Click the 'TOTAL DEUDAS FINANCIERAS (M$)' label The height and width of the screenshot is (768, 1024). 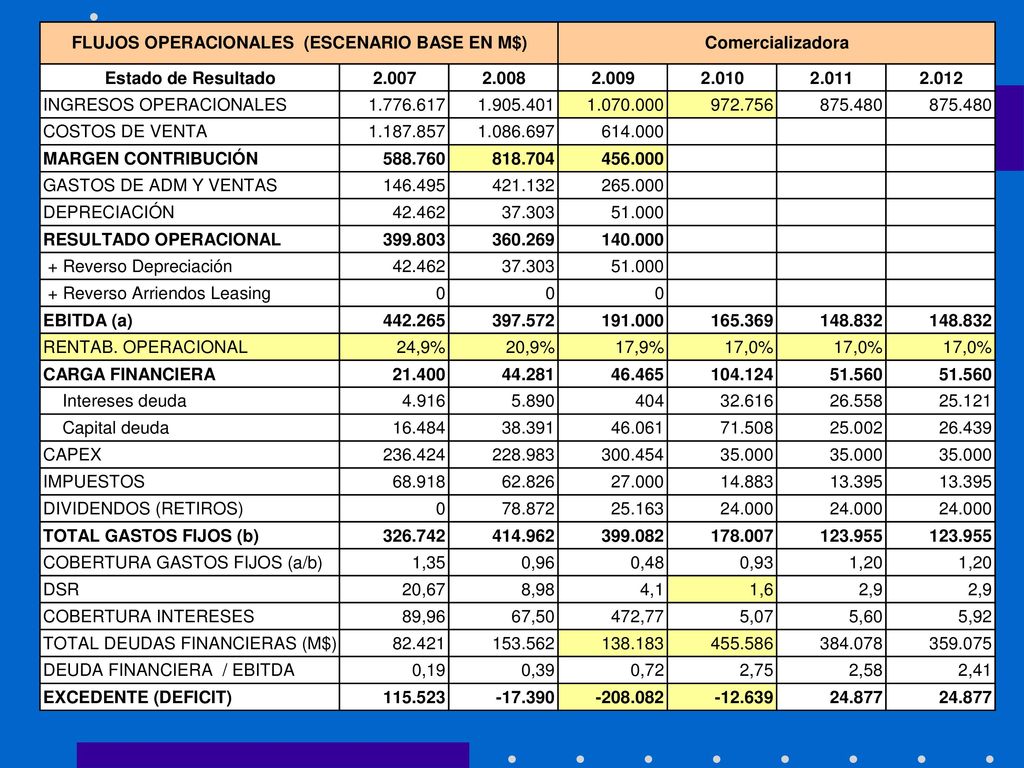(189, 643)
